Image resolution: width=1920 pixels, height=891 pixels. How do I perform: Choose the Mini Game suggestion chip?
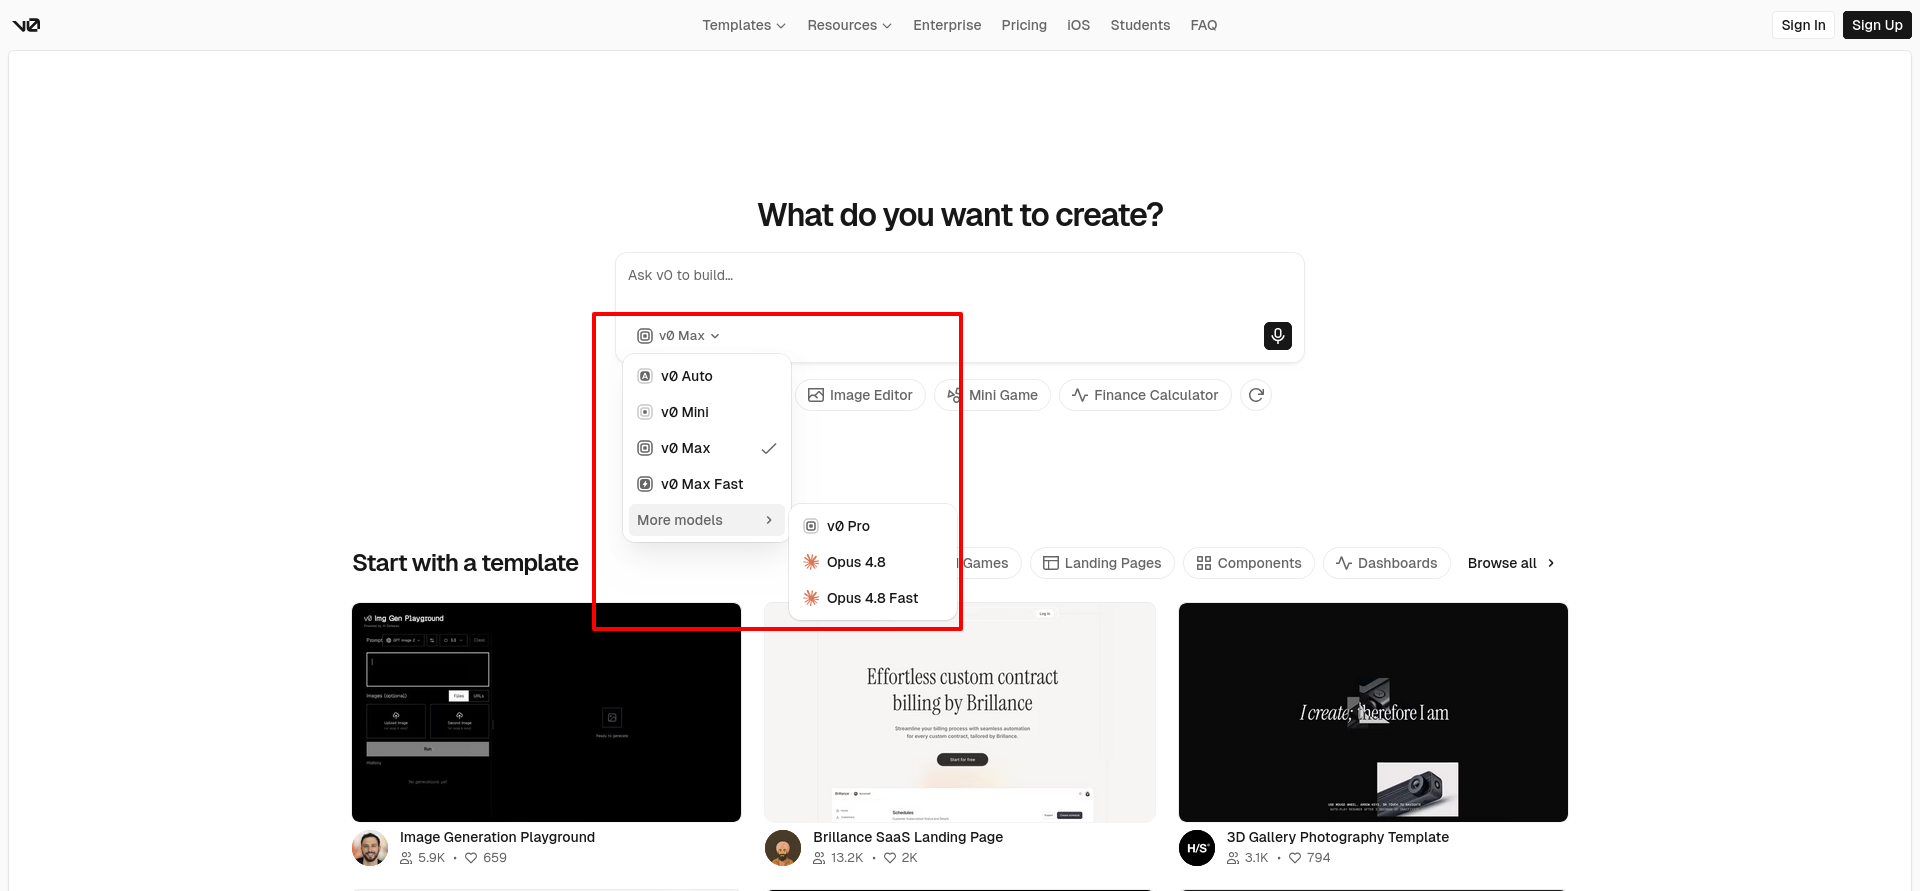coord(992,395)
